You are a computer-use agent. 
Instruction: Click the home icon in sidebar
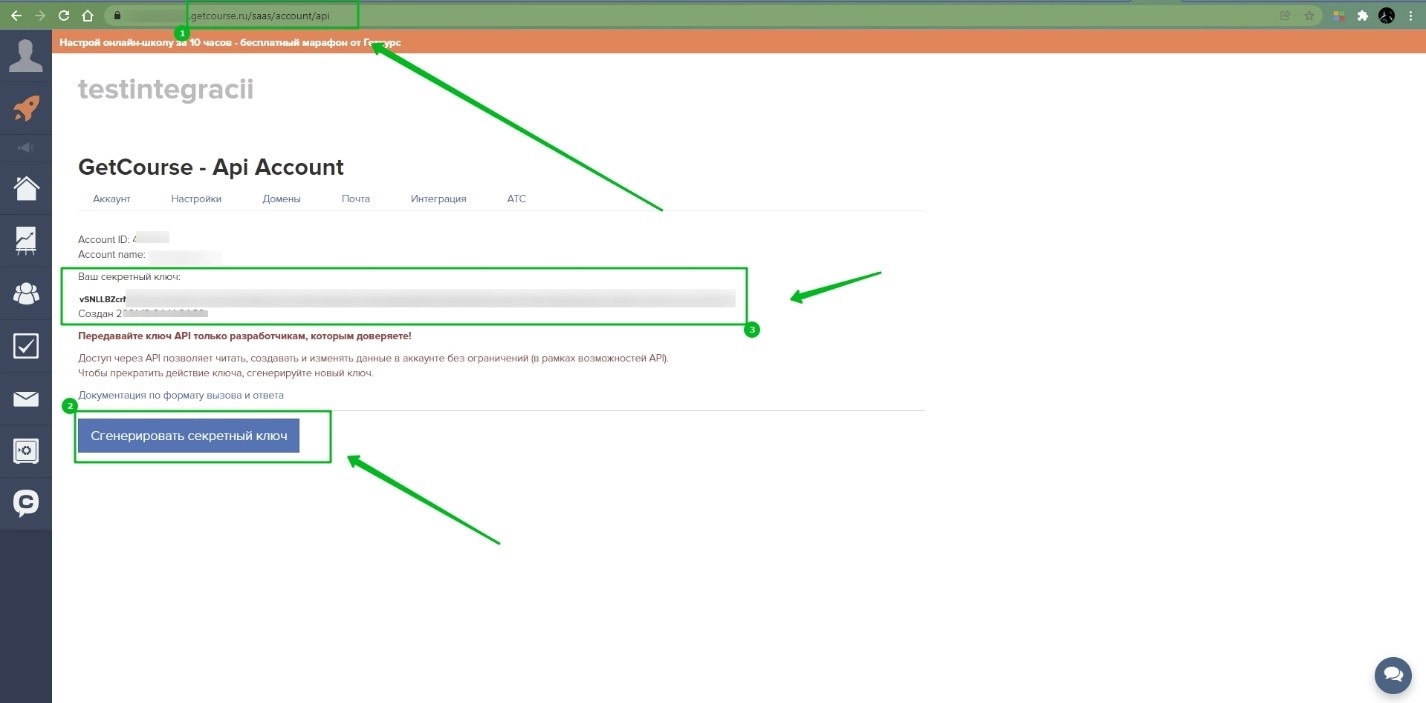click(25, 188)
